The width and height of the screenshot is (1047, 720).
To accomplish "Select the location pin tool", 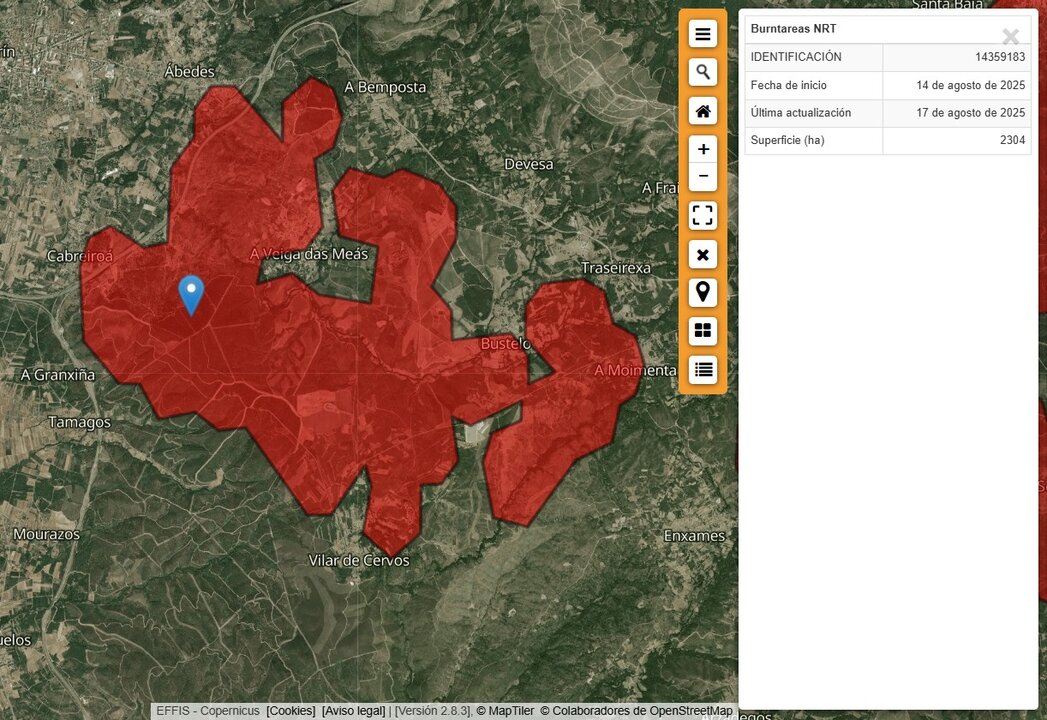I will tap(702, 292).
